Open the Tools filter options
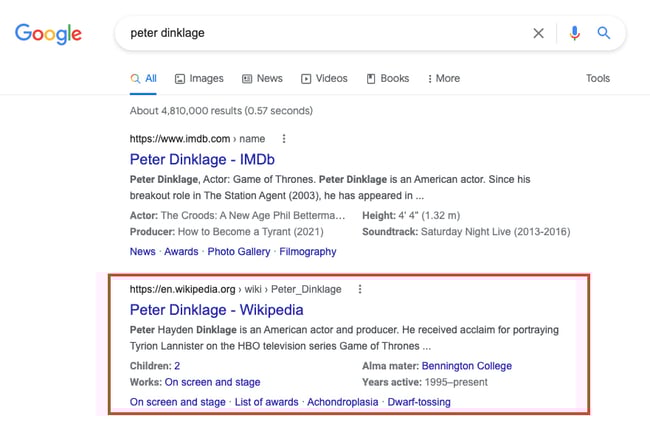Screen dimensions: 650x424 coord(598,78)
